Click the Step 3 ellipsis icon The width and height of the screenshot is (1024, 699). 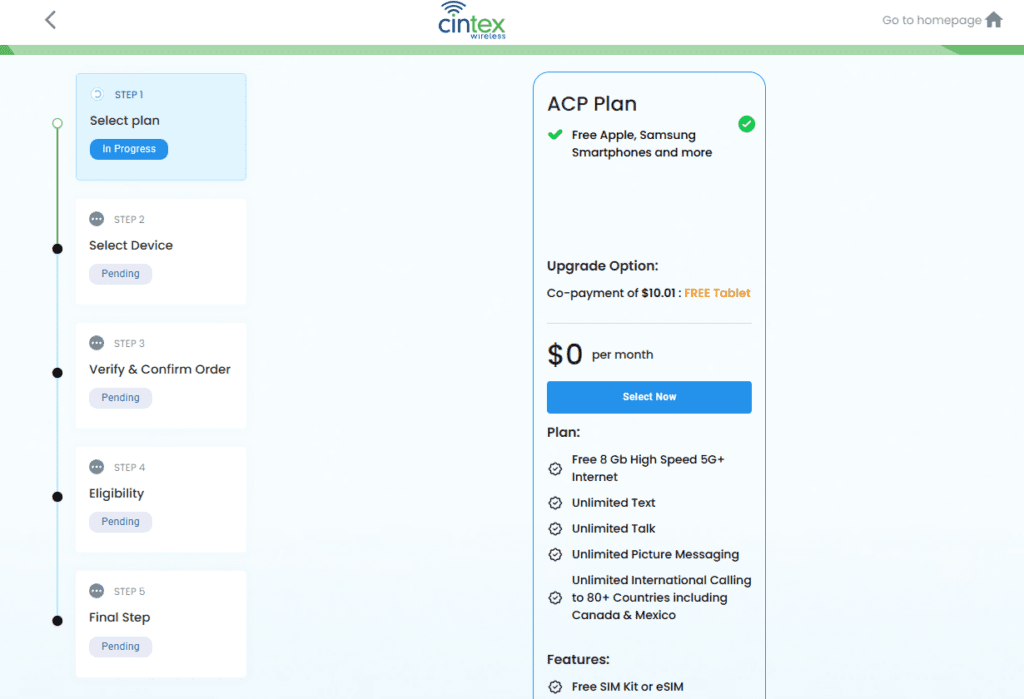coord(96,343)
